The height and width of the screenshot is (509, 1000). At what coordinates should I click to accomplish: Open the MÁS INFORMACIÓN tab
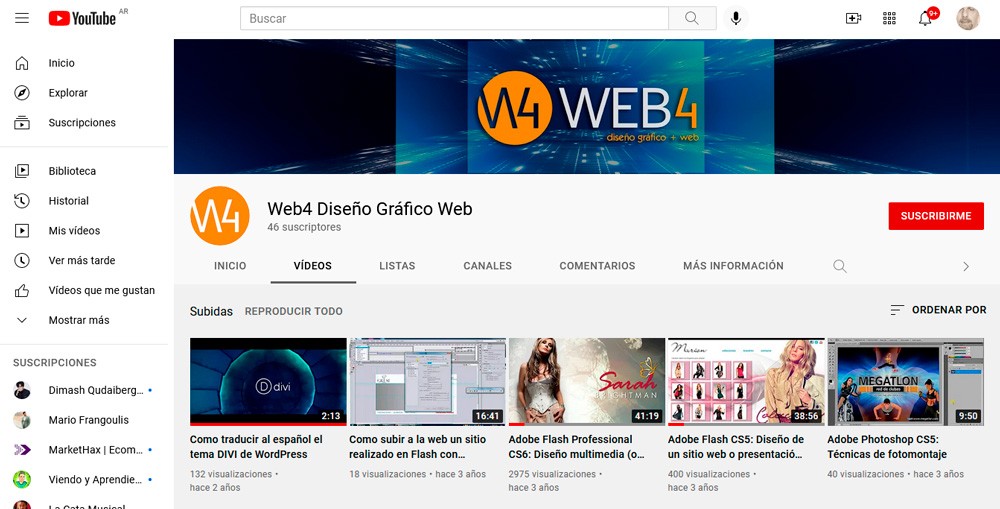click(x=733, y=266)
